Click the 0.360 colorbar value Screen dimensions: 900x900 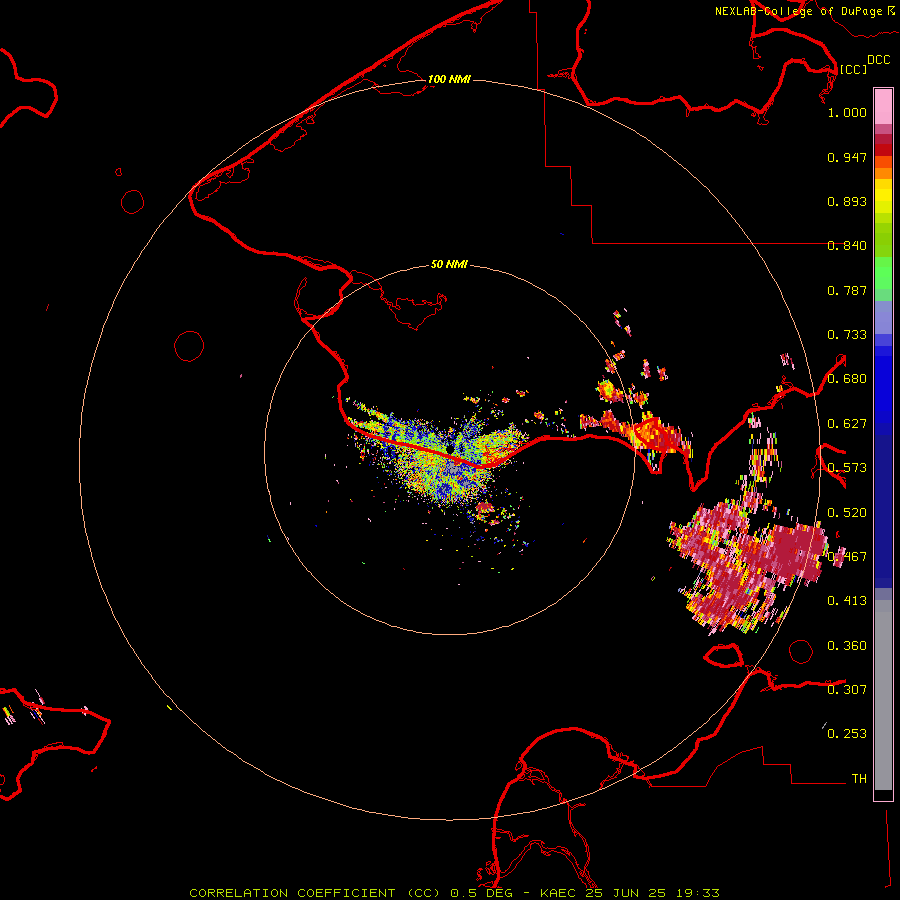(x=847, y=646)
